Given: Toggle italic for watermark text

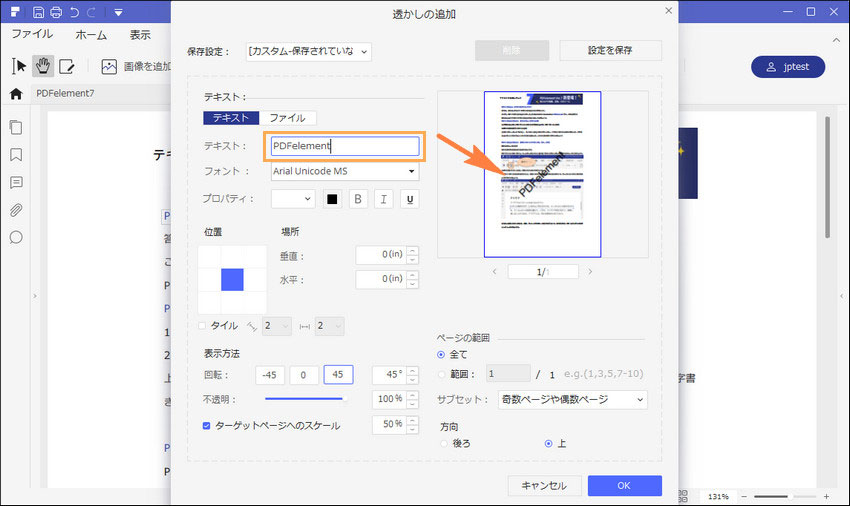Looking at the screenshot, I should point(383,200).
